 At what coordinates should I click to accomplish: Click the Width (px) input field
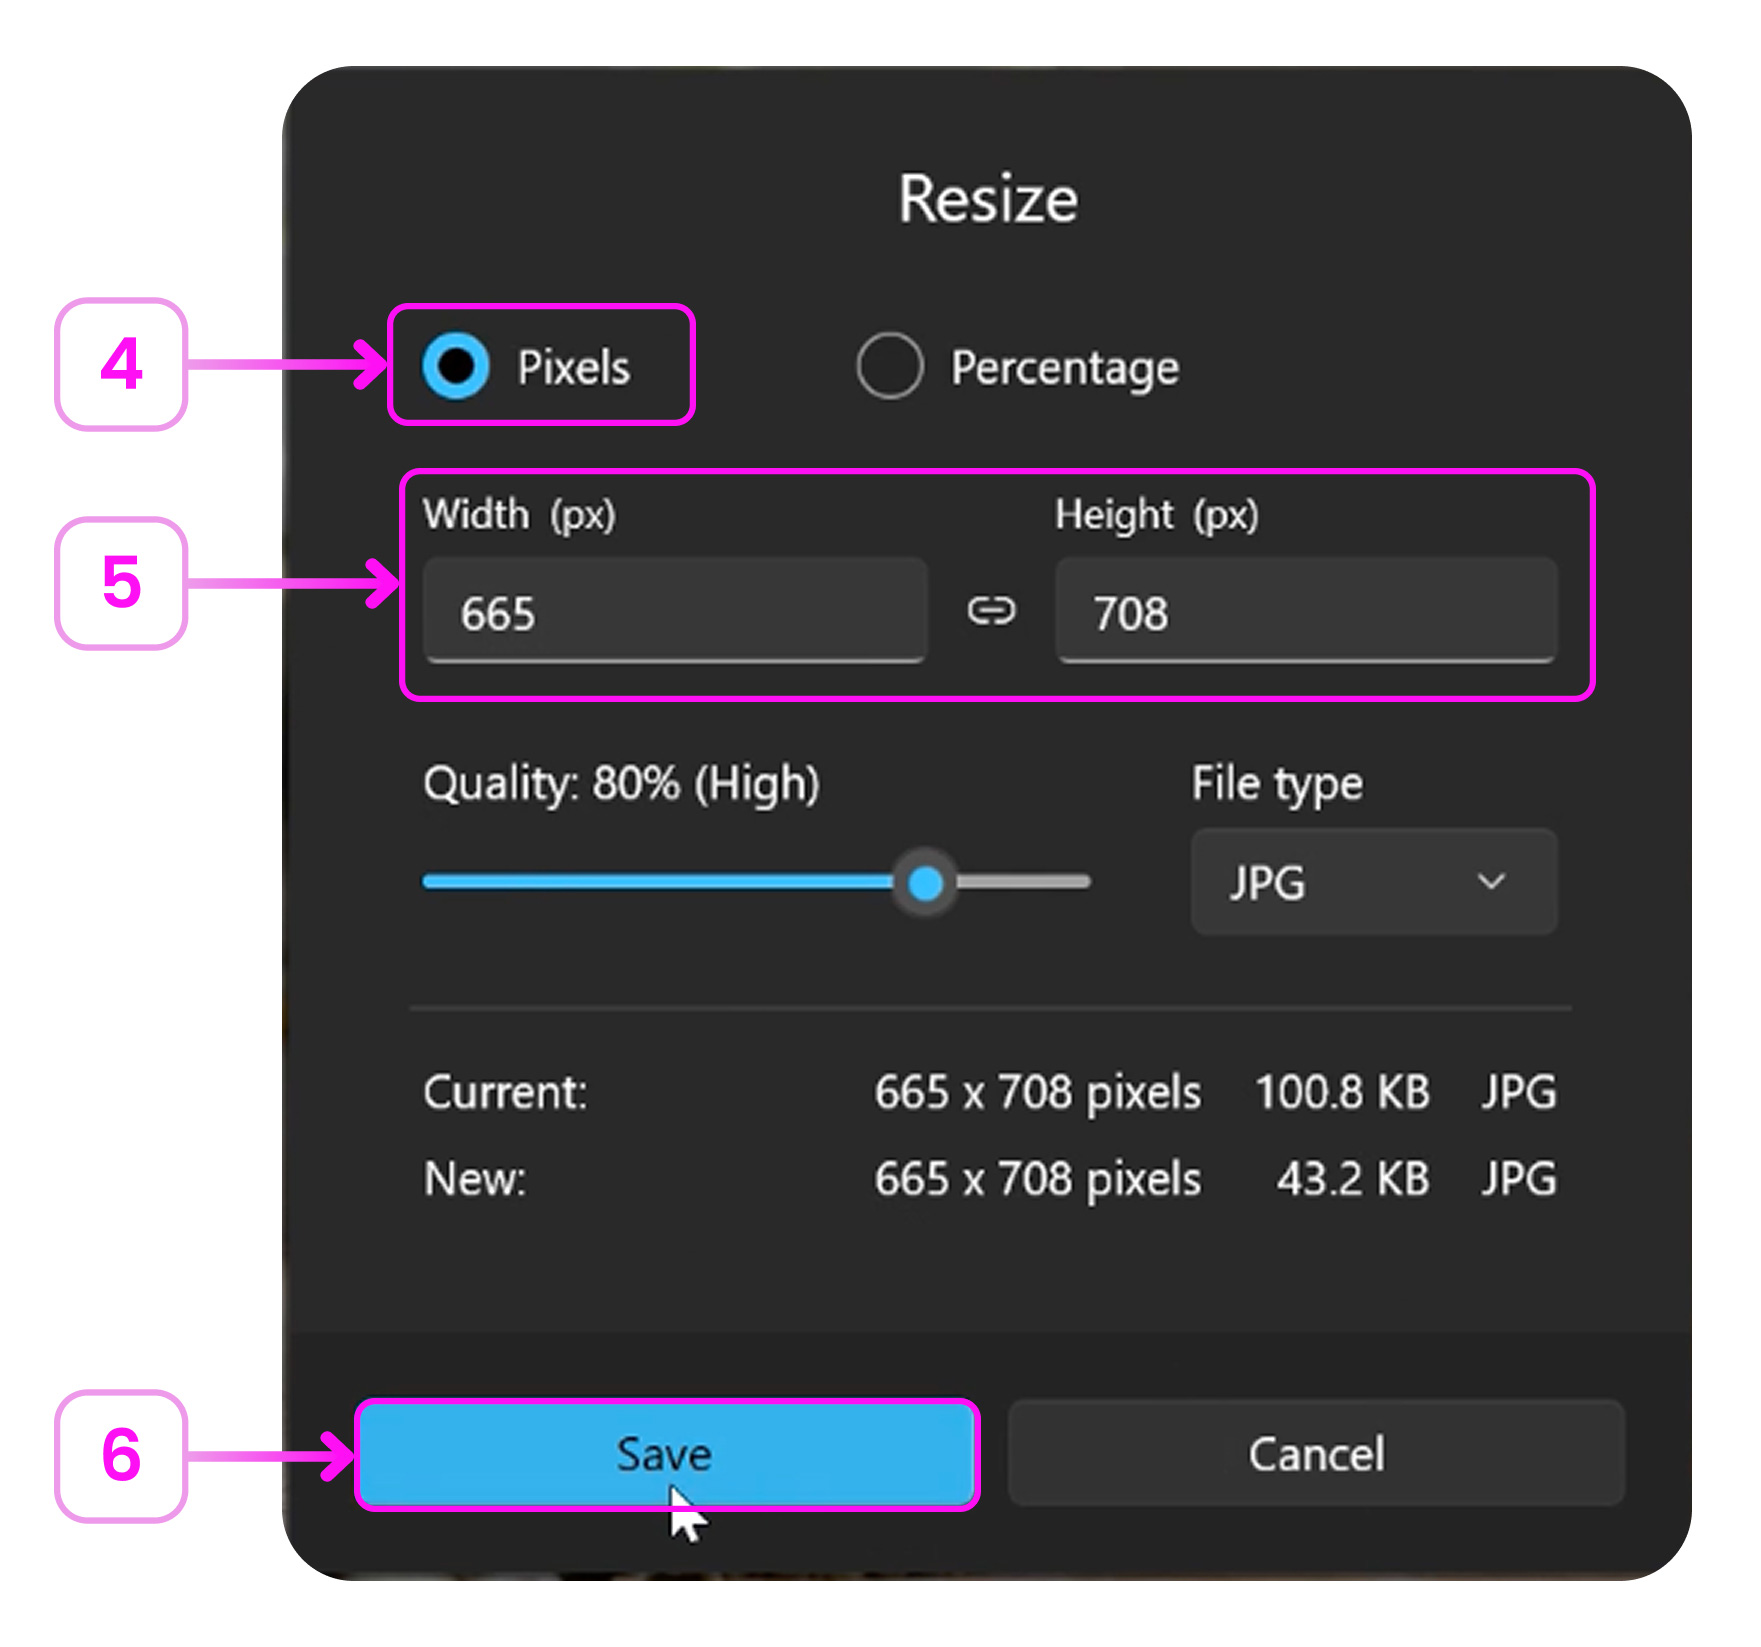click(x=675, y=612)
